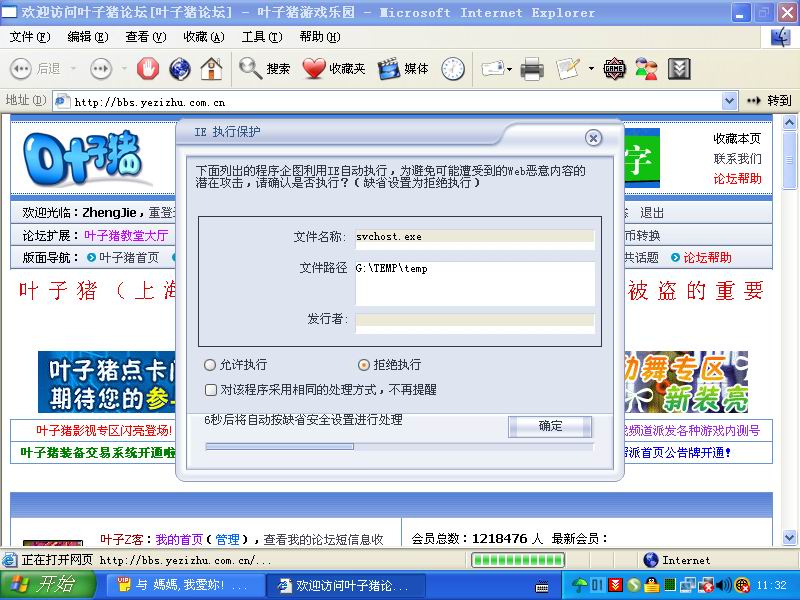Screen dimensions: 800x600
Task: Click the page scrollbar up arrow
Action: click(789, 122)
